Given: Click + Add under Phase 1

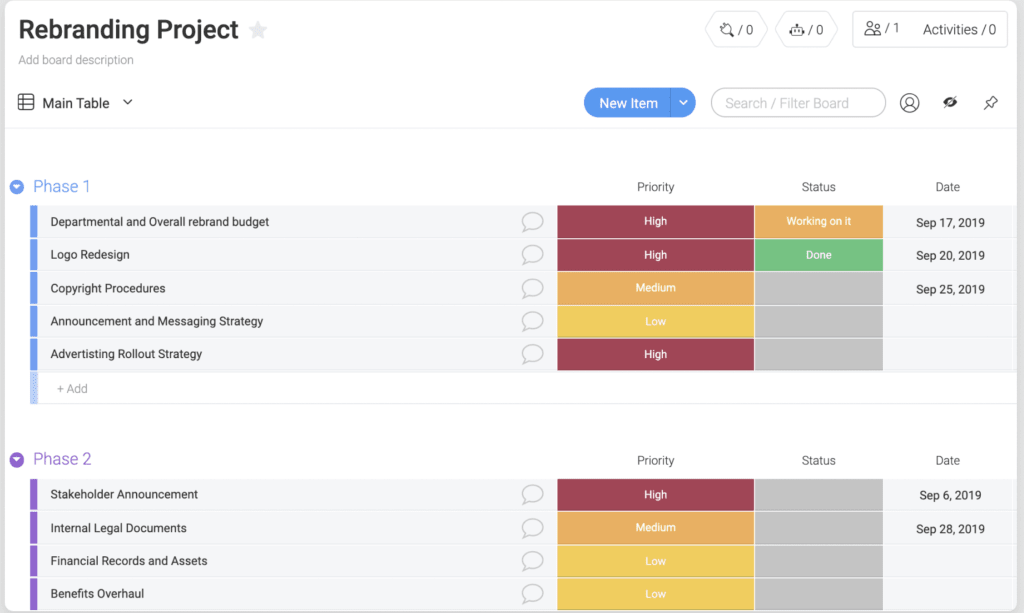Looking at the screenshot, I should [x=72, y=388].
